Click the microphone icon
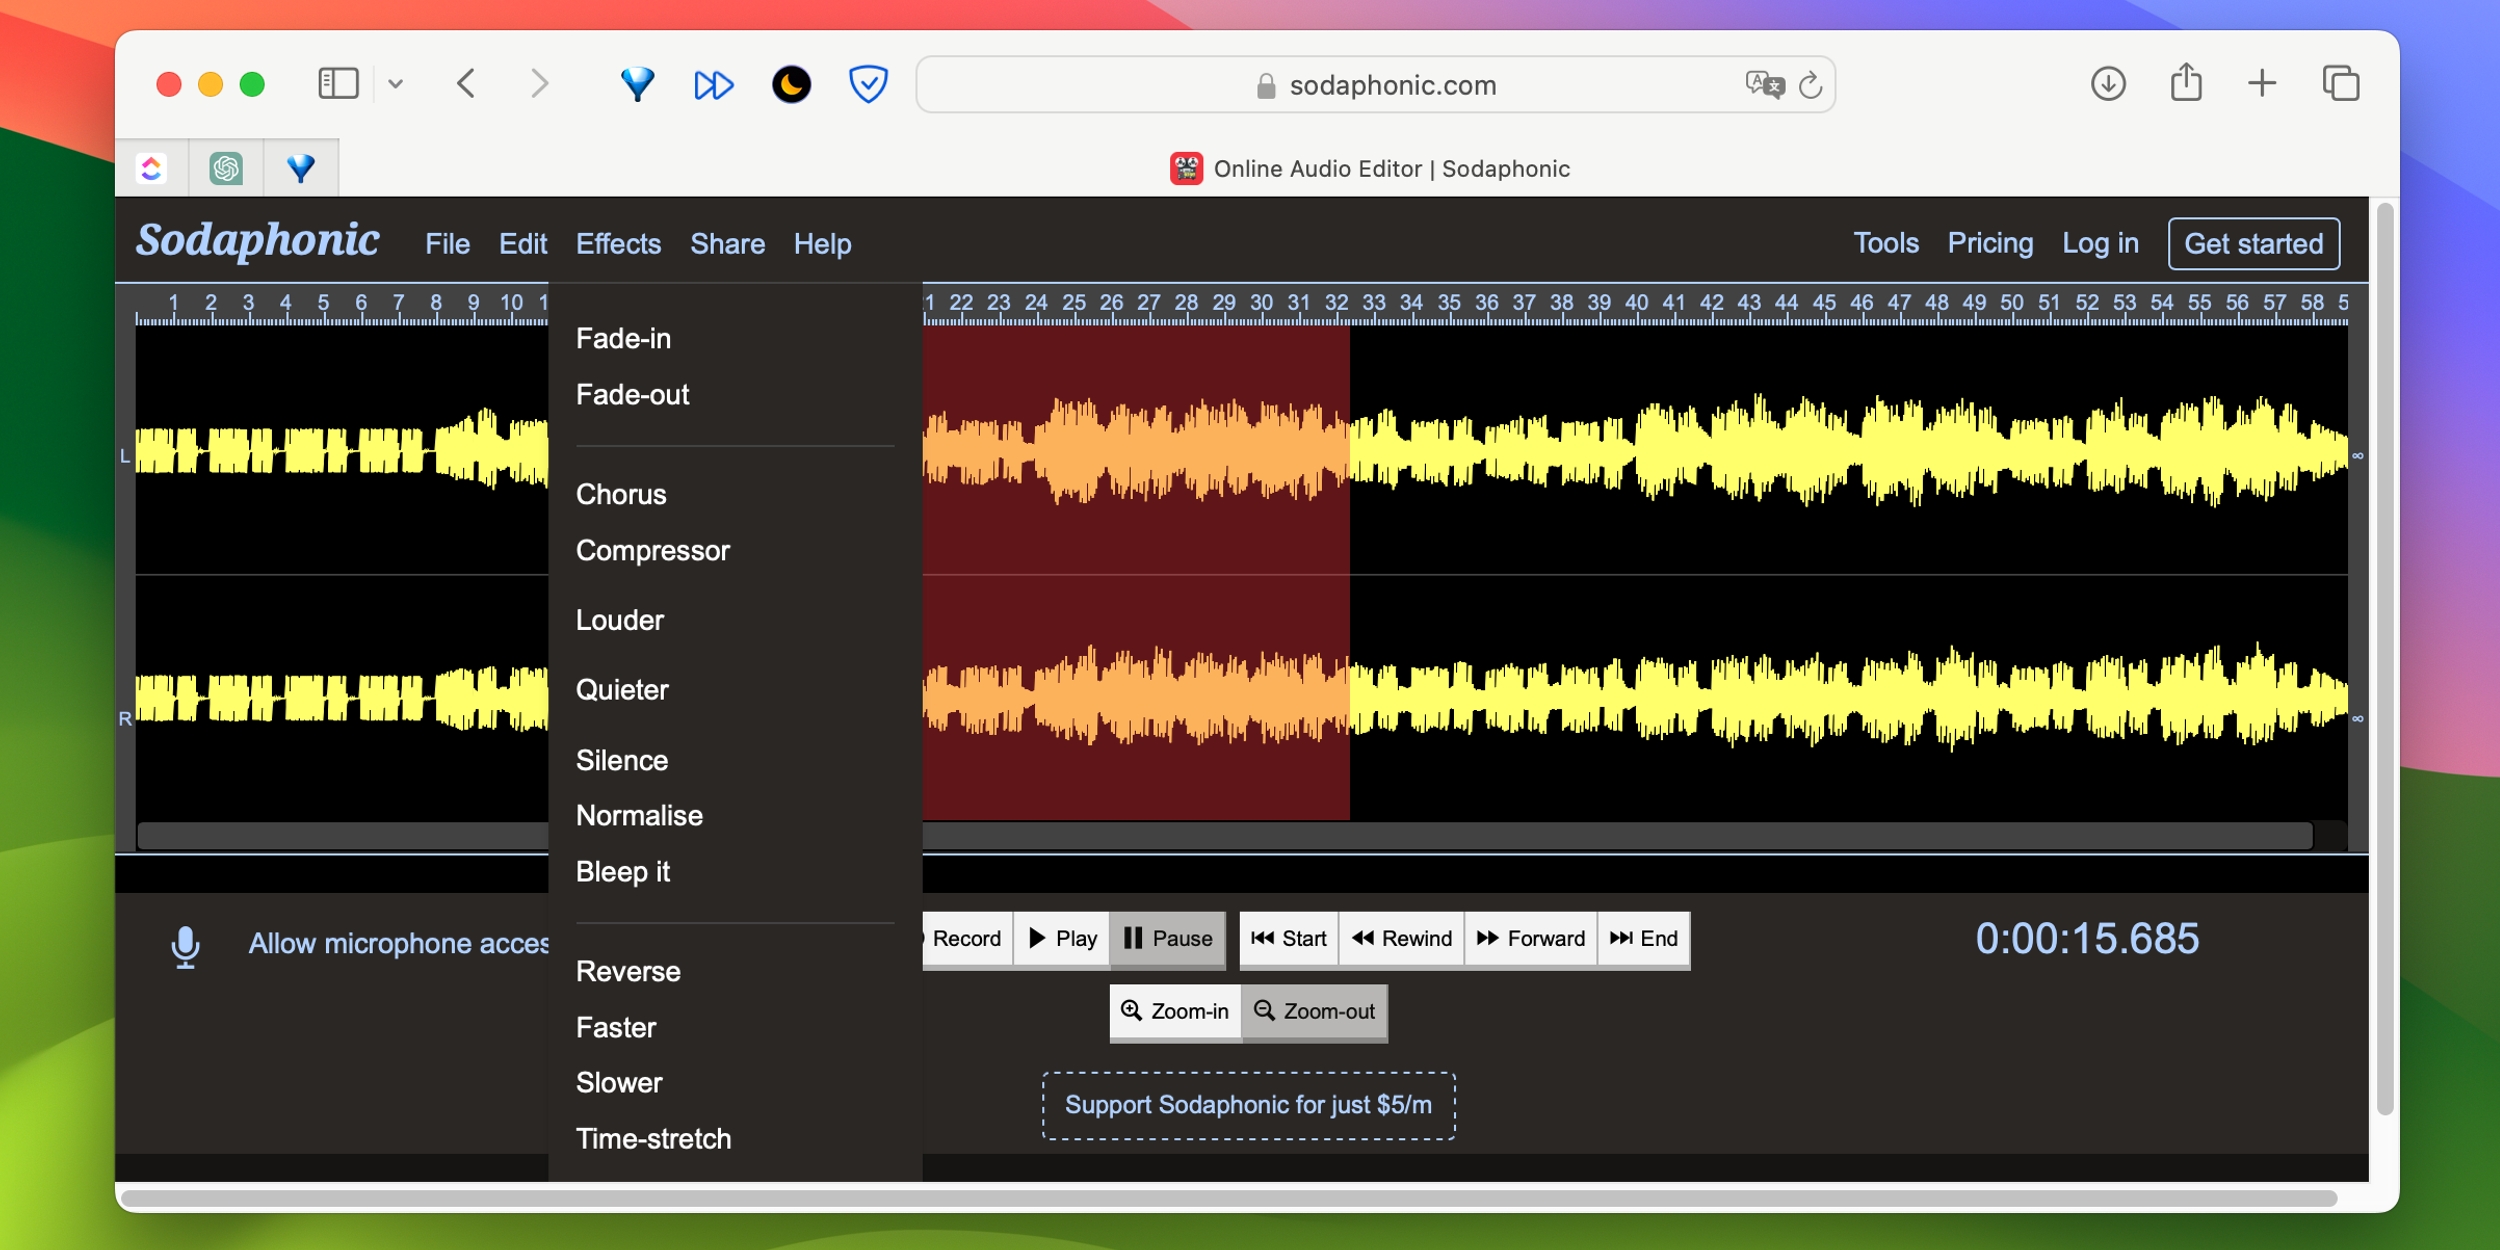The width and height of the screenshot is (2500, 1250). tap(185, 945)
